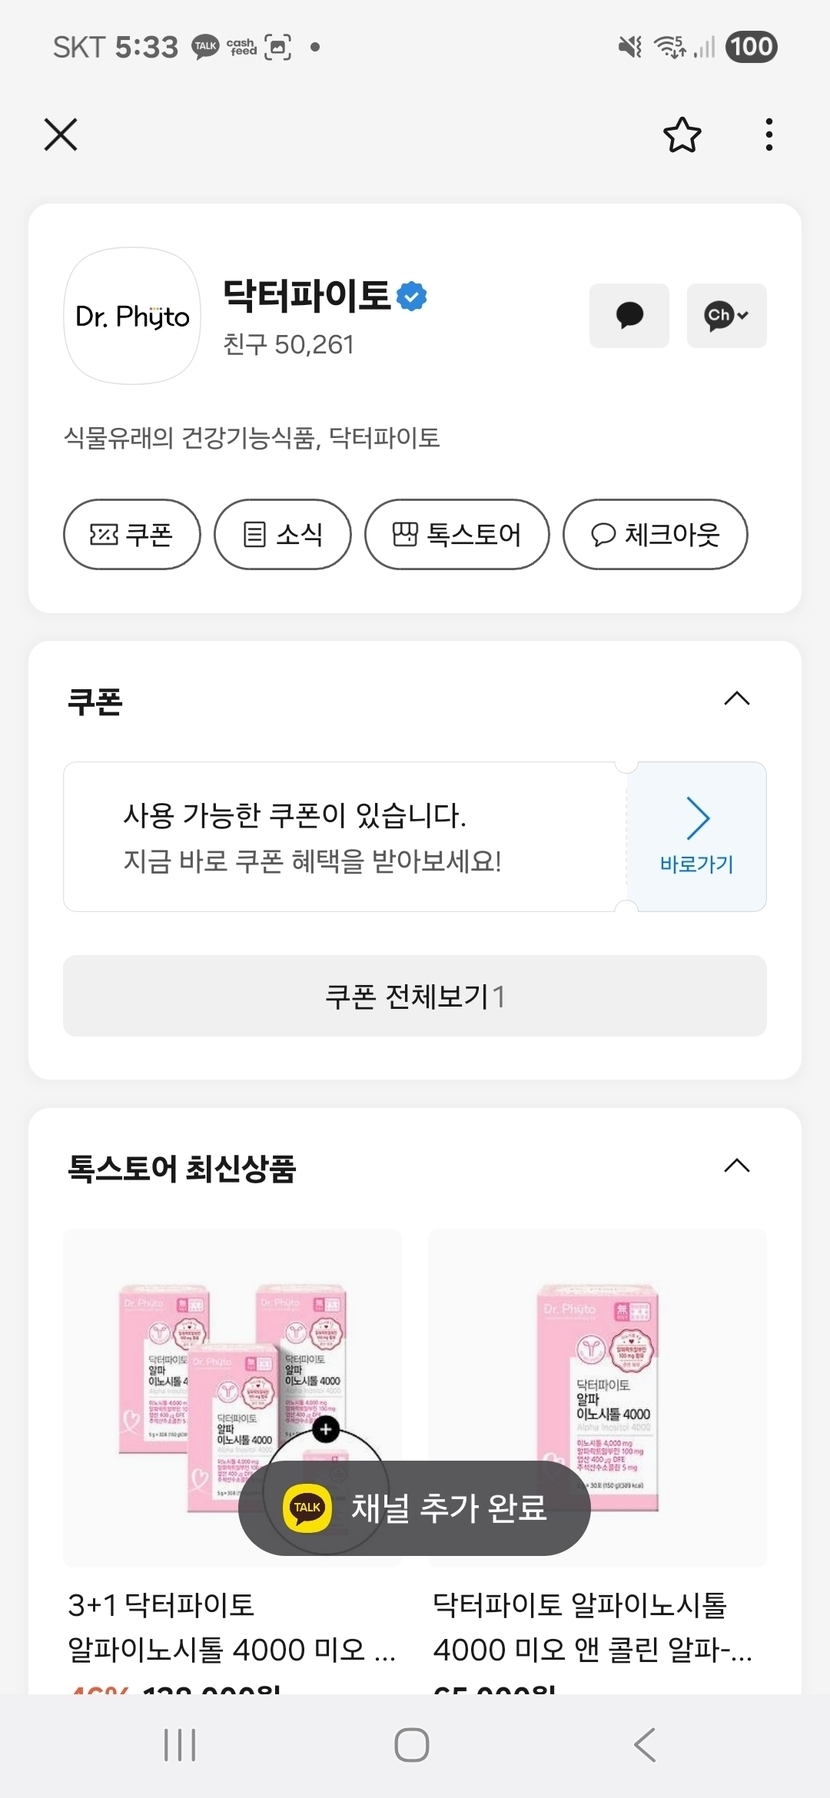Collapse the 쿠폰 section chevron
The image size is (830, 1798).
coord(736,699)
